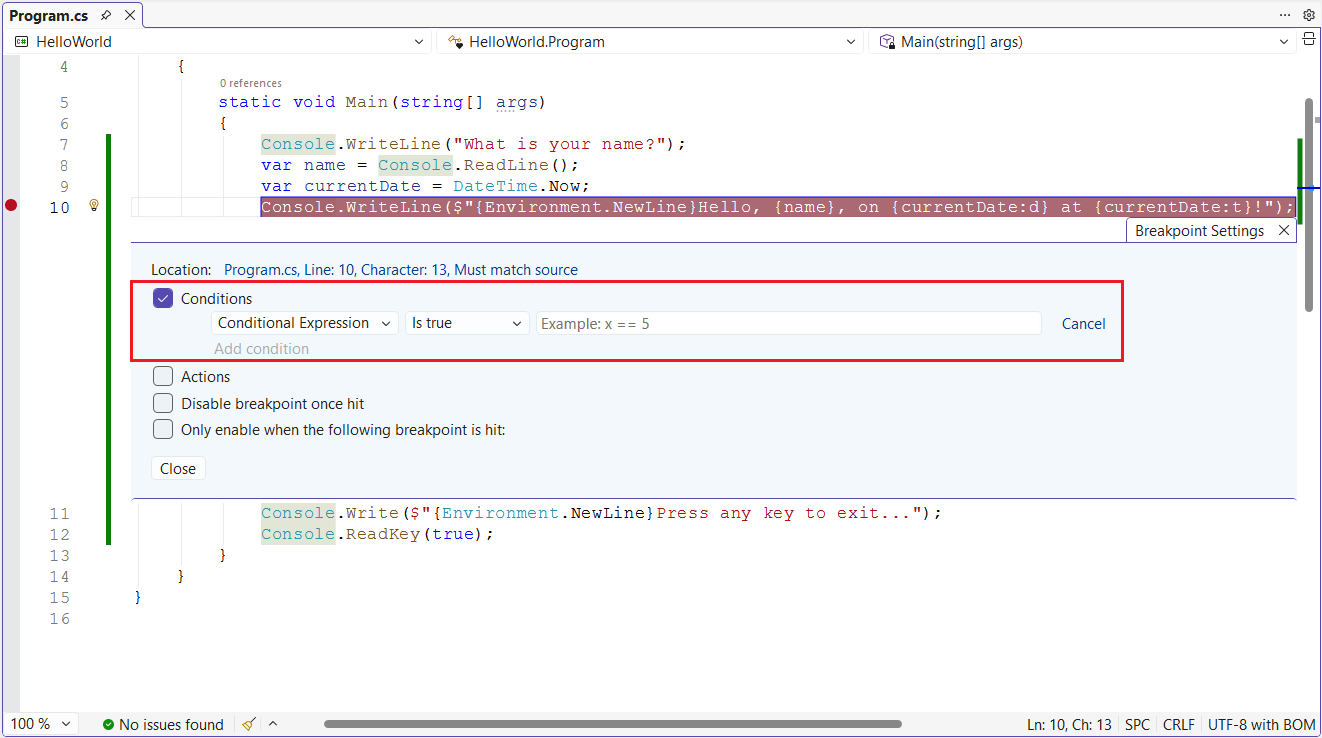Click the 'No issues found' status icon

[x=110, y=724]
